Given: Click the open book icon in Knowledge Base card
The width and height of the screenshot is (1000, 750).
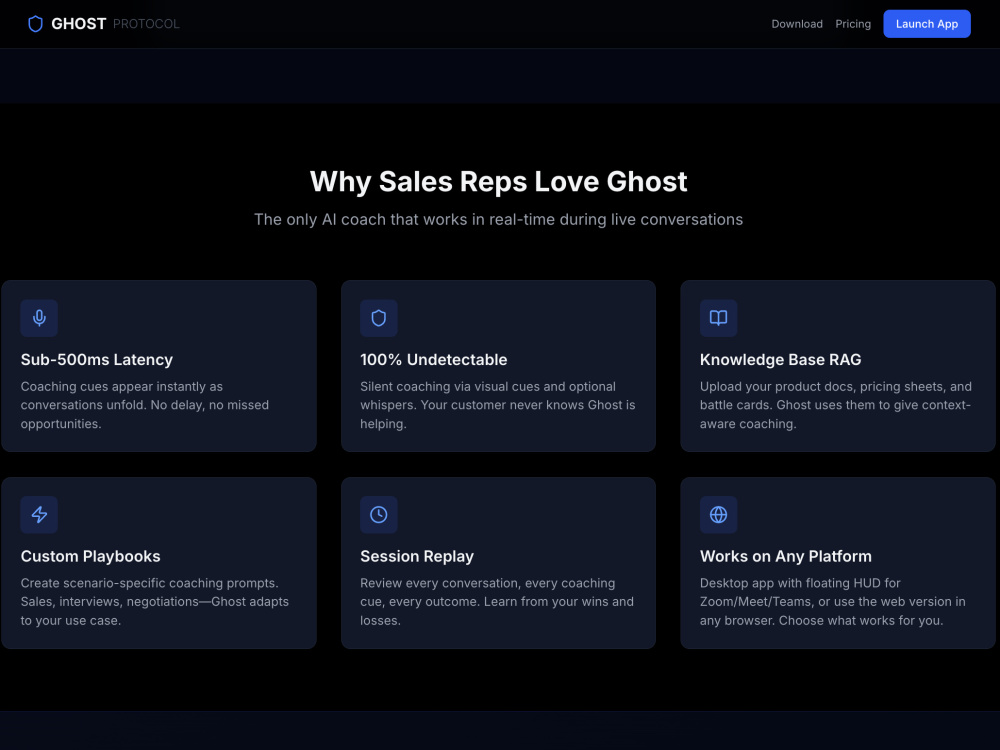Looking at the screenshot, I should point(719,318).
